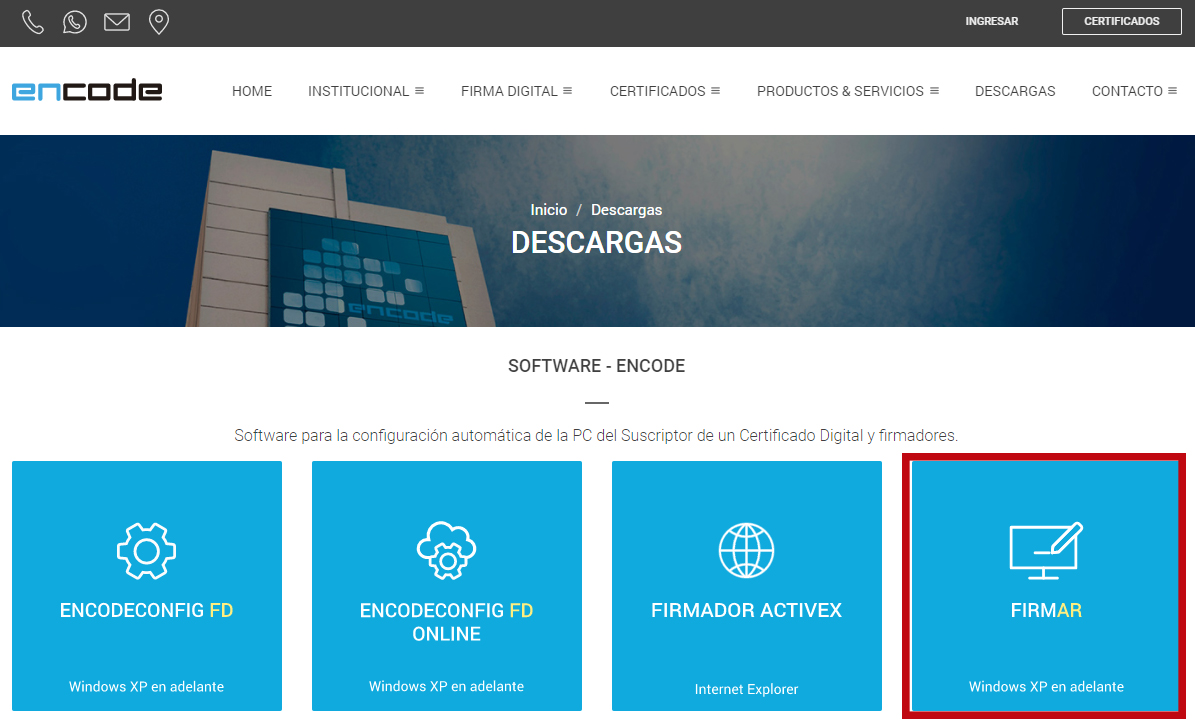Open the Contacto dropdown menu

coord(1134,91)
